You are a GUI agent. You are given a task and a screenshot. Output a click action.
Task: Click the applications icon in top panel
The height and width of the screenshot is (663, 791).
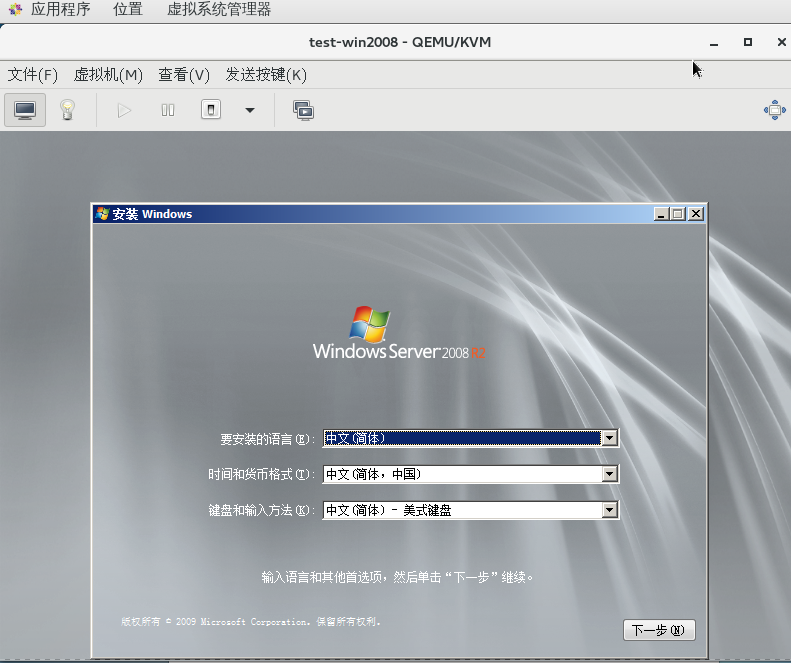click(16, 9)
